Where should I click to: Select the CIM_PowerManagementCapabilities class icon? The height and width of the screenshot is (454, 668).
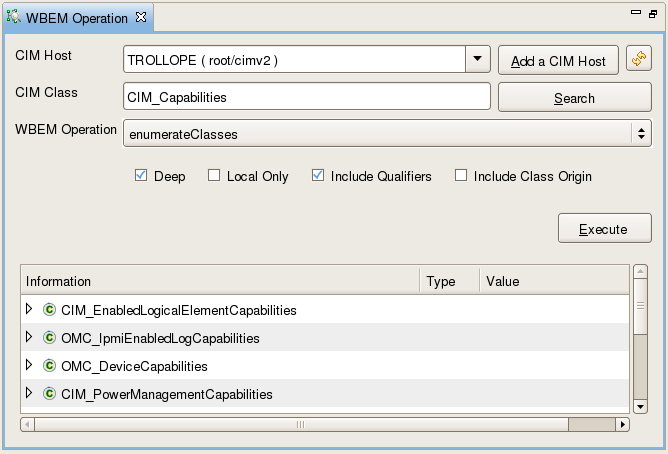[x=49, y=394]
